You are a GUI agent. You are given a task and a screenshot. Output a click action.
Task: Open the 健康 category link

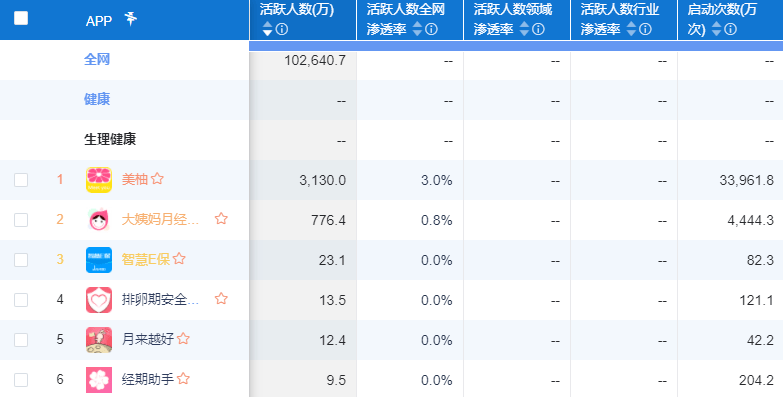point(97,99)
